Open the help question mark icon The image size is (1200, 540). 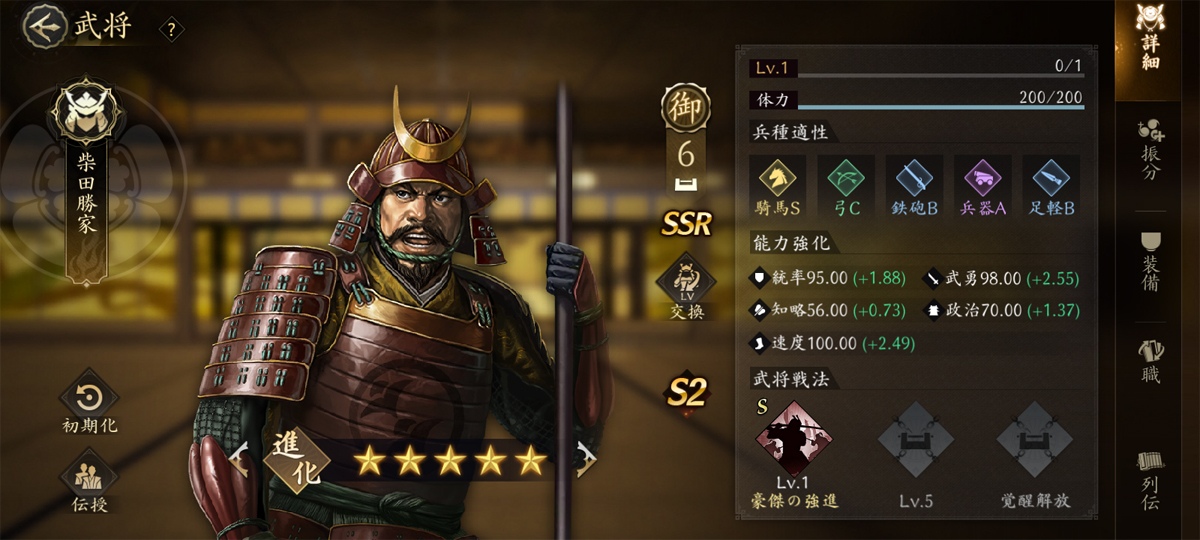(171, 30)
